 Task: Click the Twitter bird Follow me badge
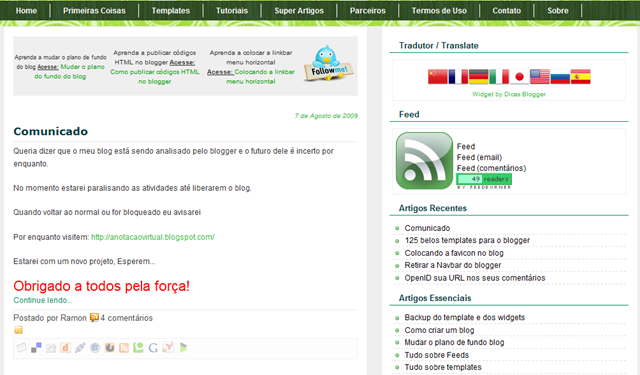pos(329,64)
